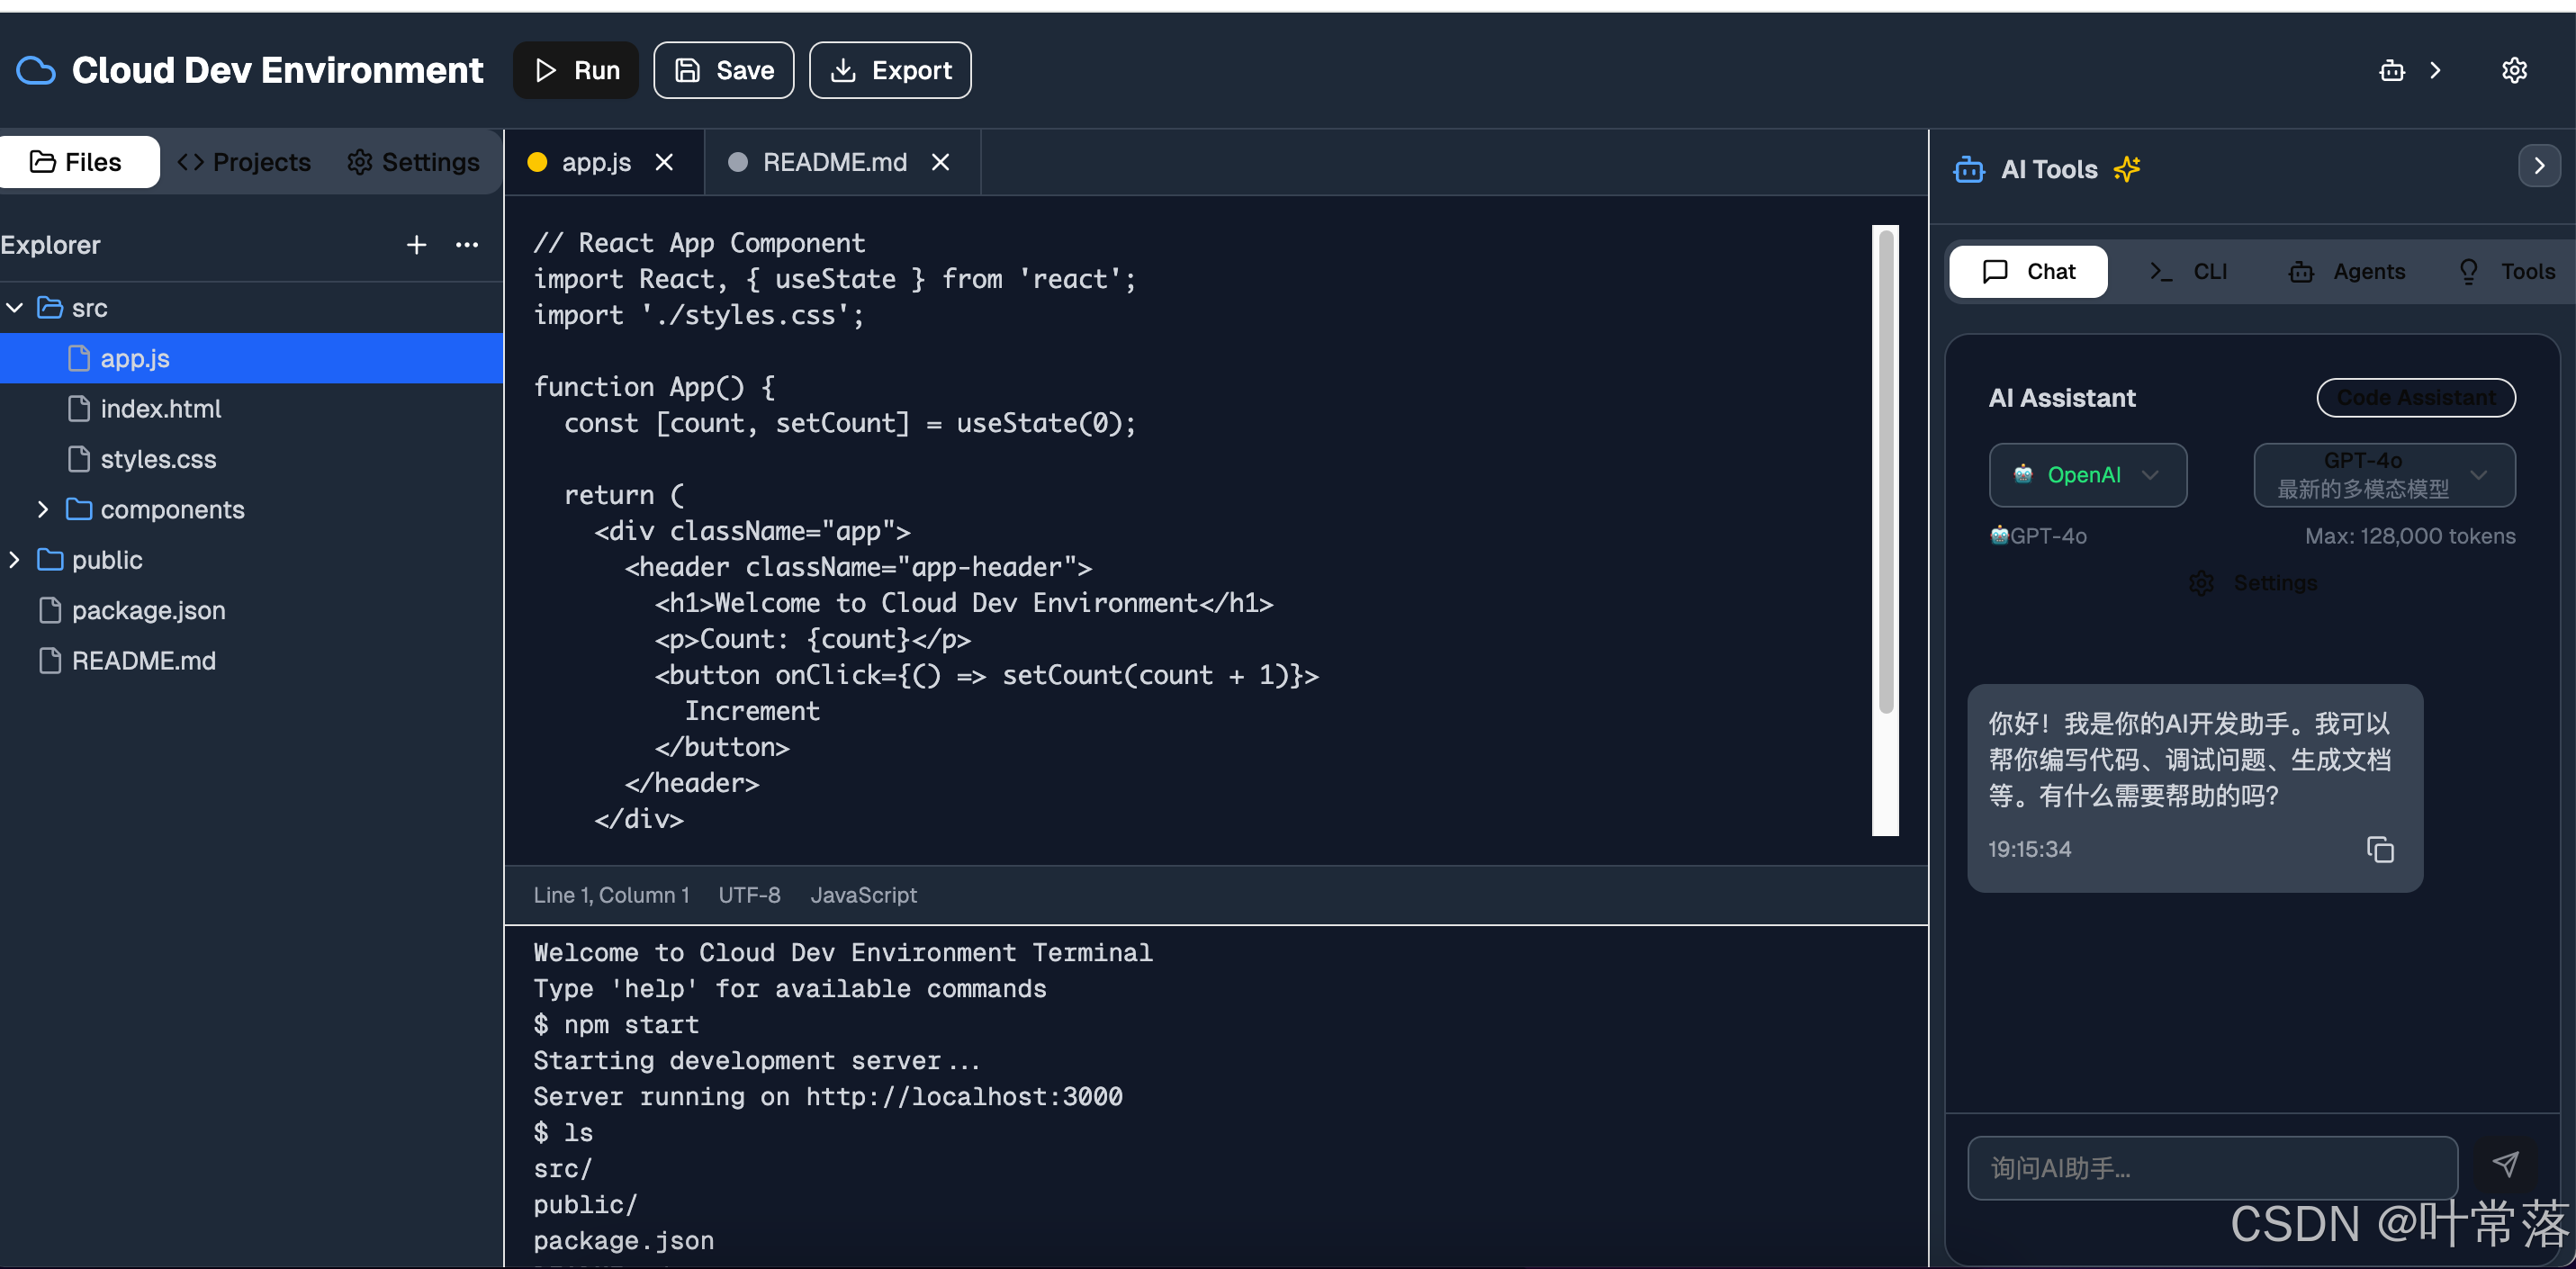Image resolution: width=2576 pixels, height=1269 pixels.
Task: Add a new file with the plus icon
Action: click(416, 245)
